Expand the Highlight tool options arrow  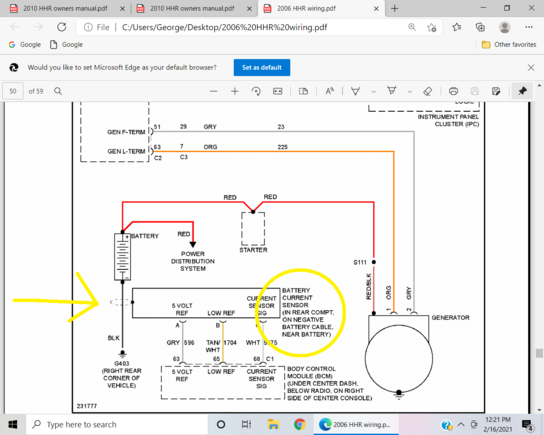point(410,92)
